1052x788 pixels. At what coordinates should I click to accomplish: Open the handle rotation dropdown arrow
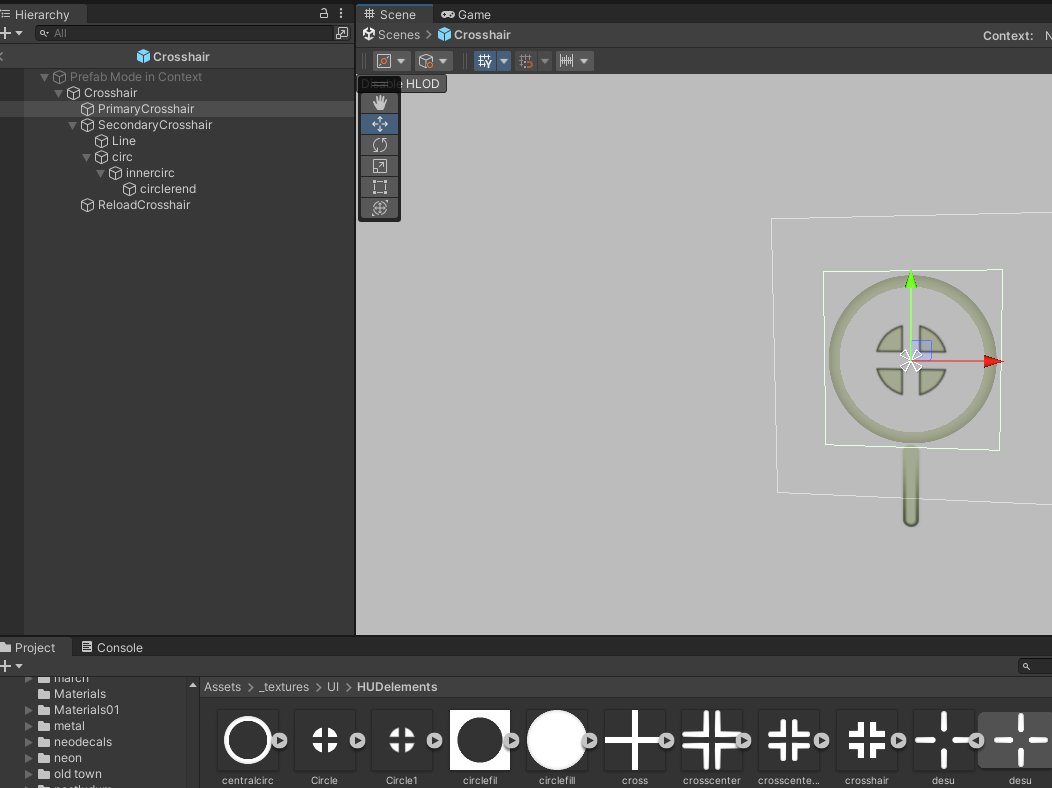click(x=443, y=61)
